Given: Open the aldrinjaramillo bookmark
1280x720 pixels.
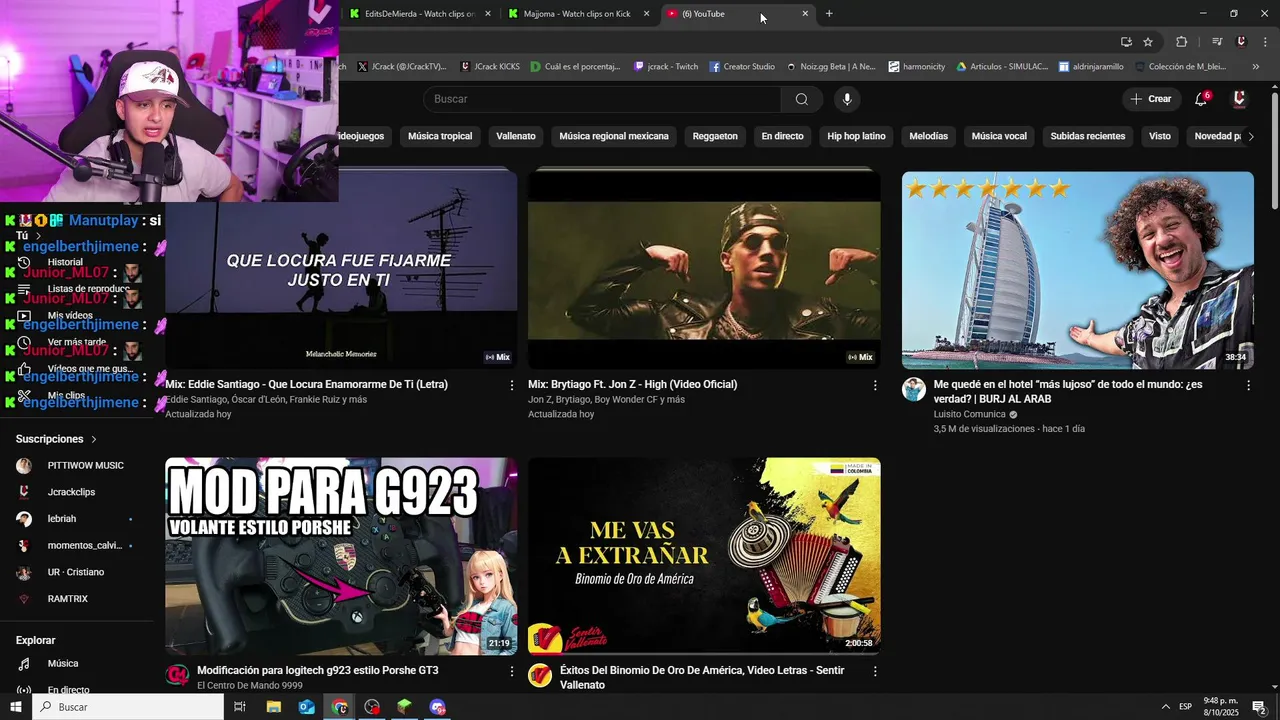Looking at the screenshot, I should pos(1091,67).
